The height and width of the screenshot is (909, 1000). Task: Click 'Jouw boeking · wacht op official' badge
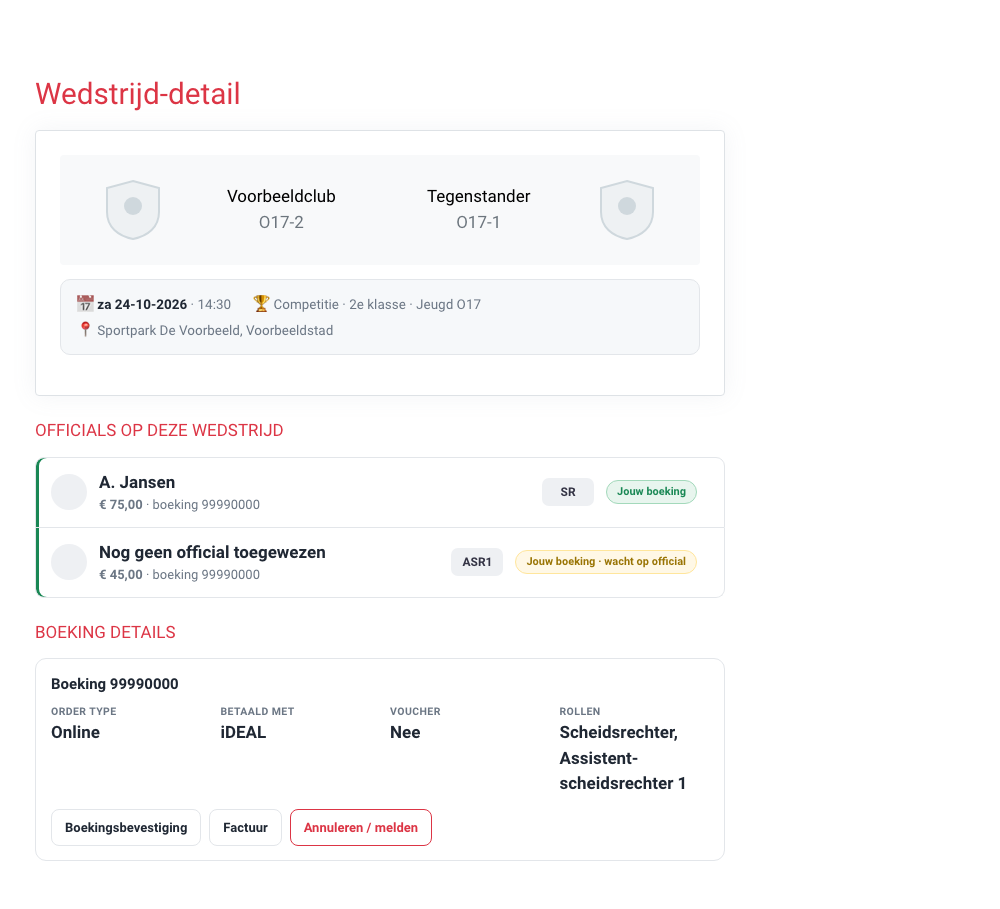tap(606, 562)
